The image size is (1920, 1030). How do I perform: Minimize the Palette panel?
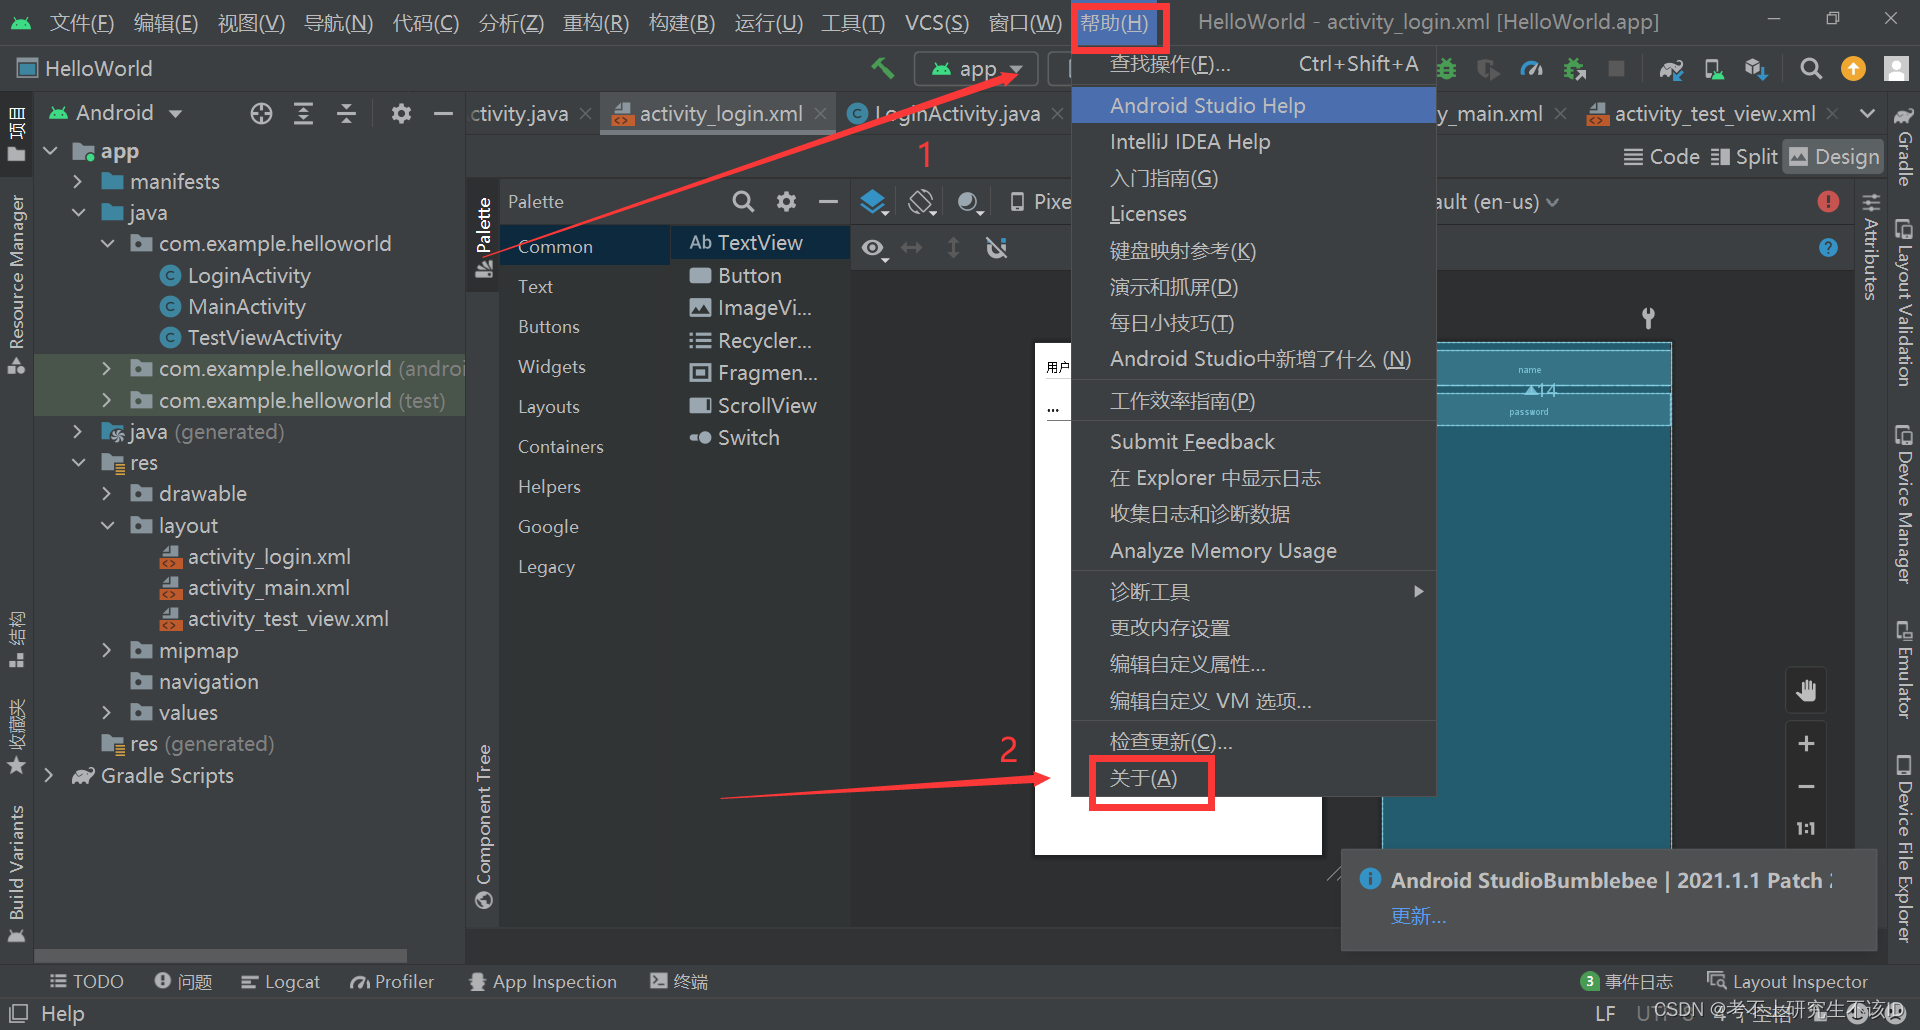828,202
